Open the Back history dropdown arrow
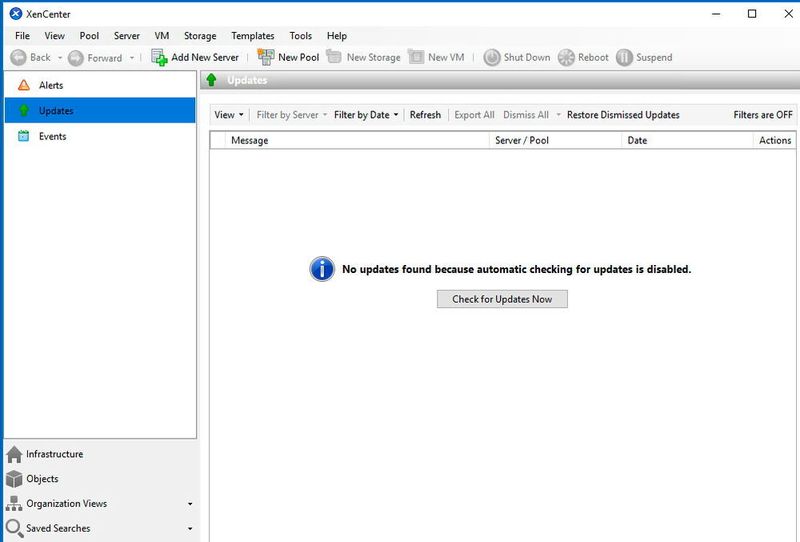The height and width of the screenshot is (542, 800). pos(60,58)
